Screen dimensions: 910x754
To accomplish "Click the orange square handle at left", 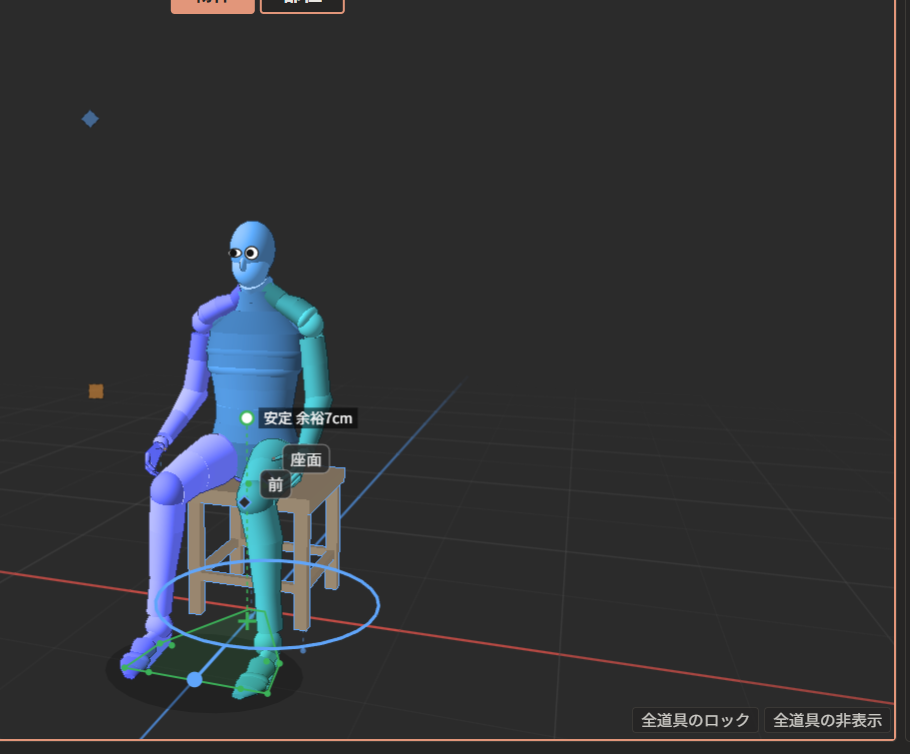I will [x=96, y=391].
